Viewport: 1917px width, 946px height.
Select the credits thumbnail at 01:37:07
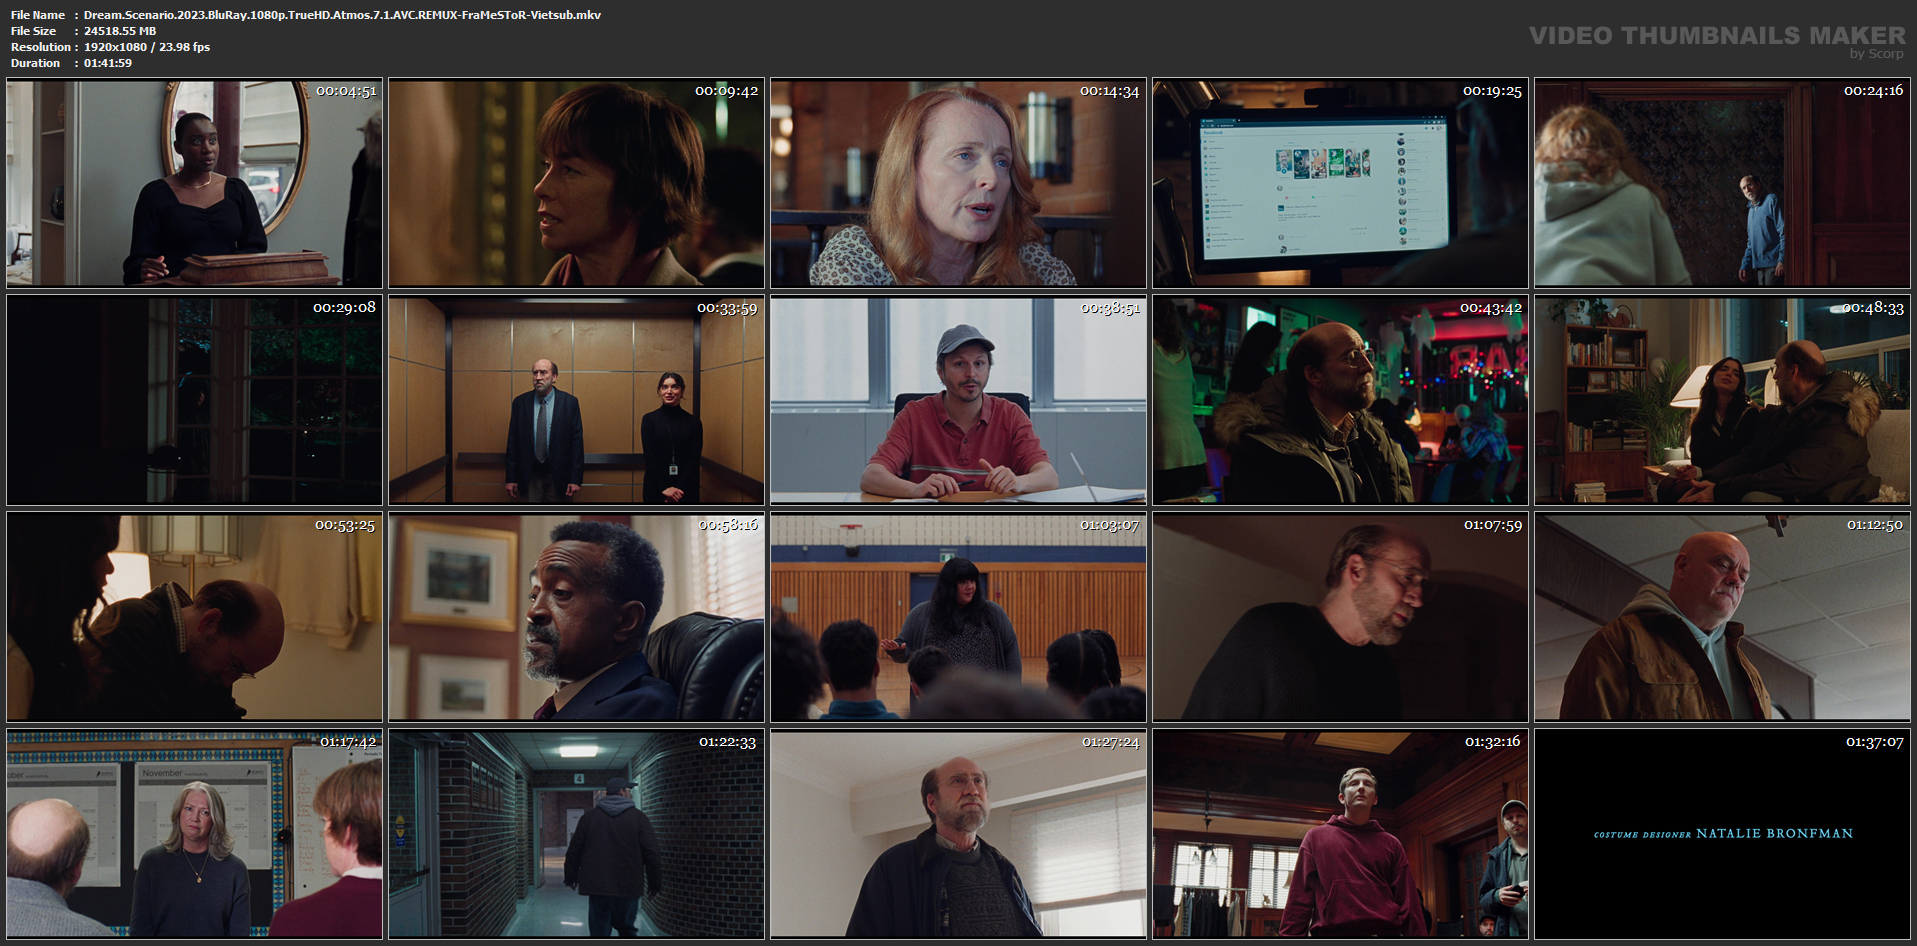click(1722, 834)
